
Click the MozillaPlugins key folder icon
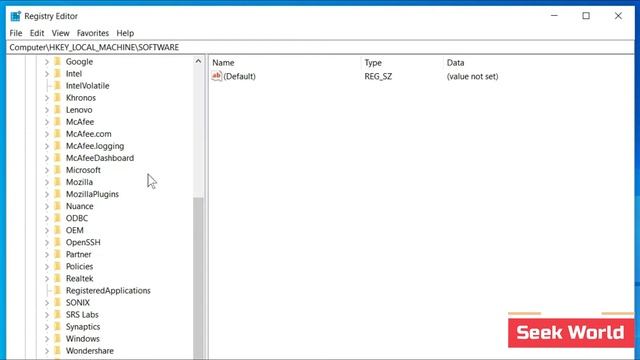(x=58, y=194)
